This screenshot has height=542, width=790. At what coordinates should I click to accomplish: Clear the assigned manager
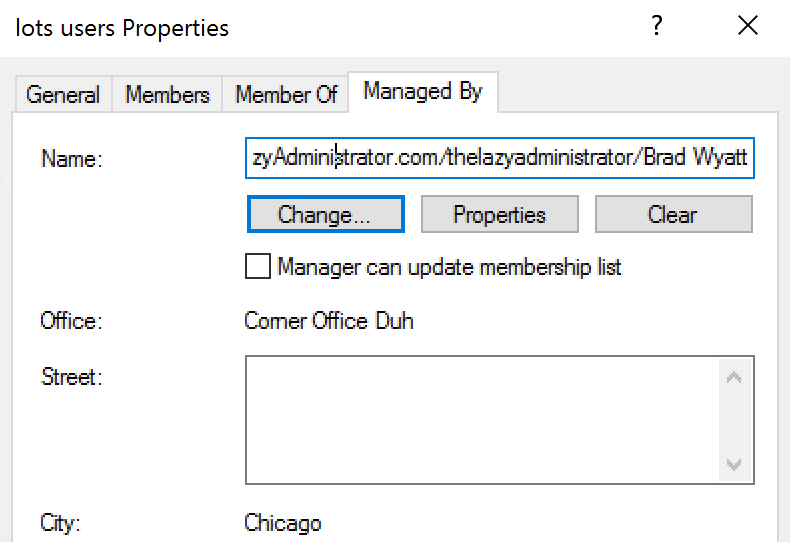pyautogui.click(x=674, y=214)
